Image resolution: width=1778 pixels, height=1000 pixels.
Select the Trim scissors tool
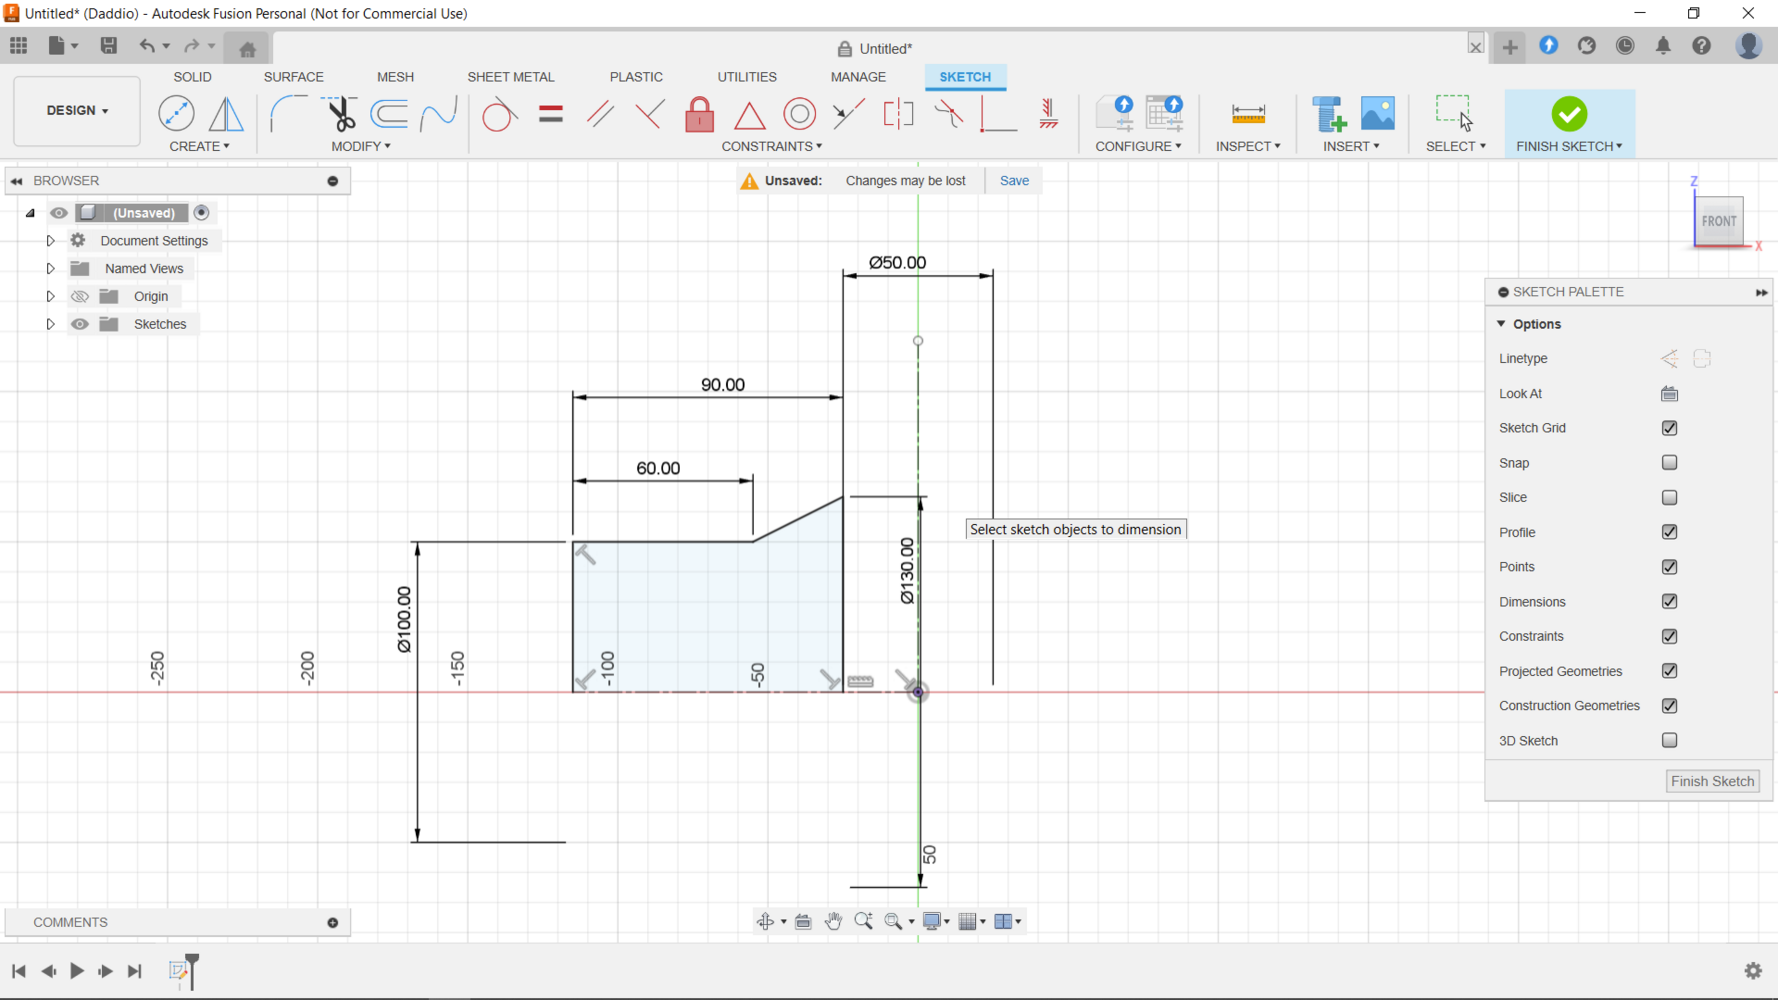(340, 113)
